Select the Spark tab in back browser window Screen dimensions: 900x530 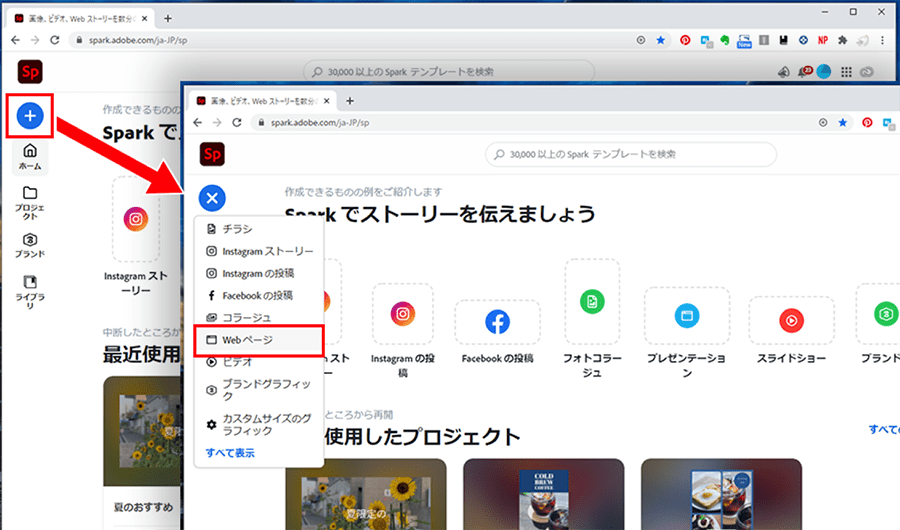pos(80,18)
